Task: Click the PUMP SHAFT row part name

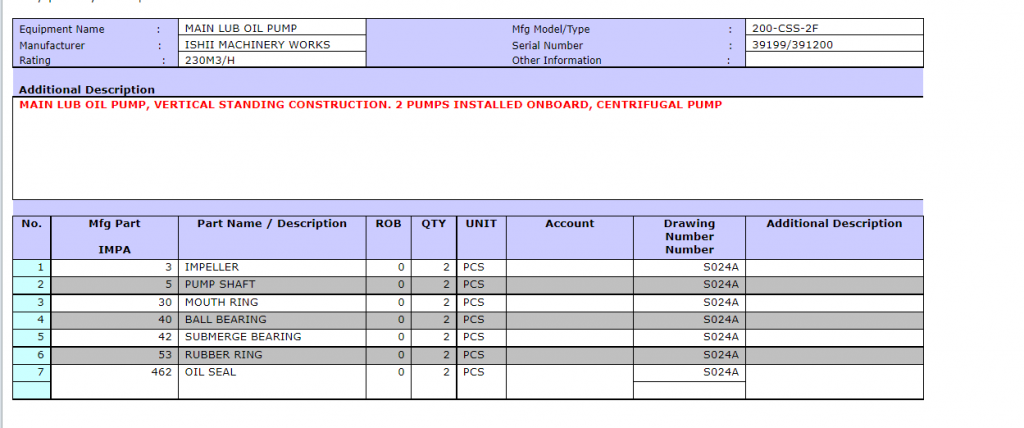Action: click(x=272, y=285)
